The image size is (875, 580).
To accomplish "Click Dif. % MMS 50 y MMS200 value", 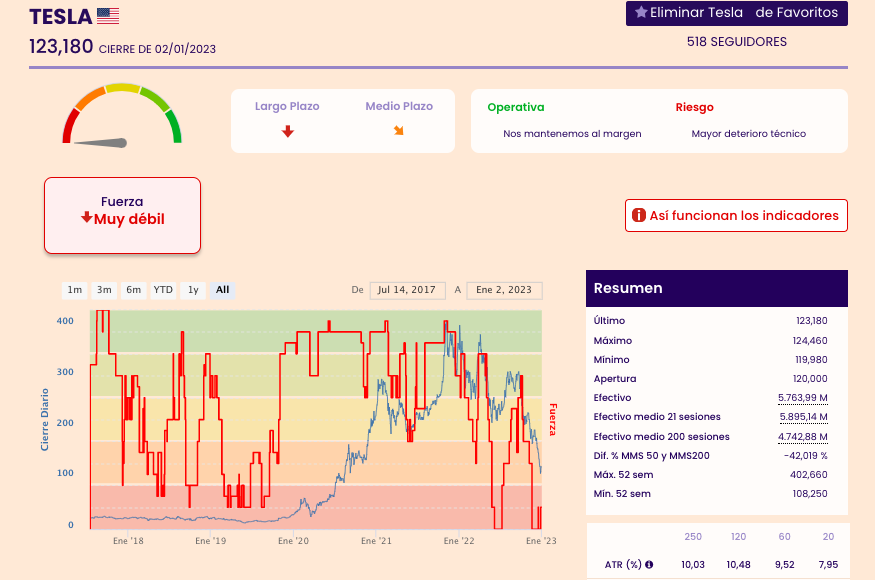I will (805, 456).
